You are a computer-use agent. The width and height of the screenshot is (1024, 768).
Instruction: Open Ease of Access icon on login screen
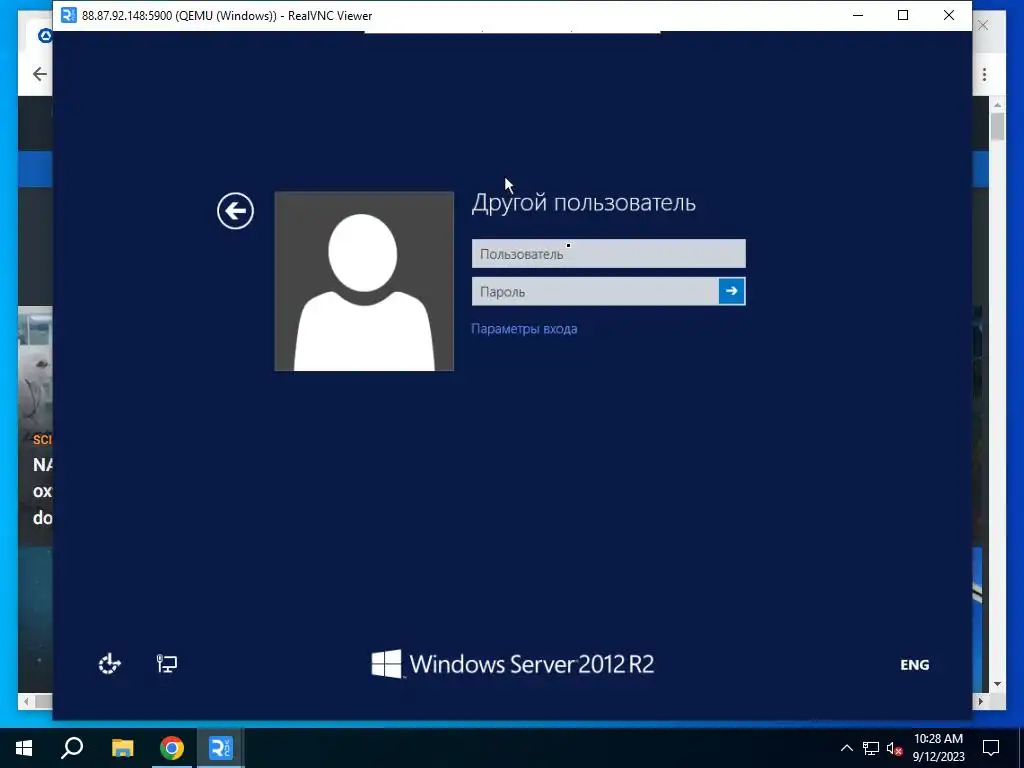(x=109, y=664)
